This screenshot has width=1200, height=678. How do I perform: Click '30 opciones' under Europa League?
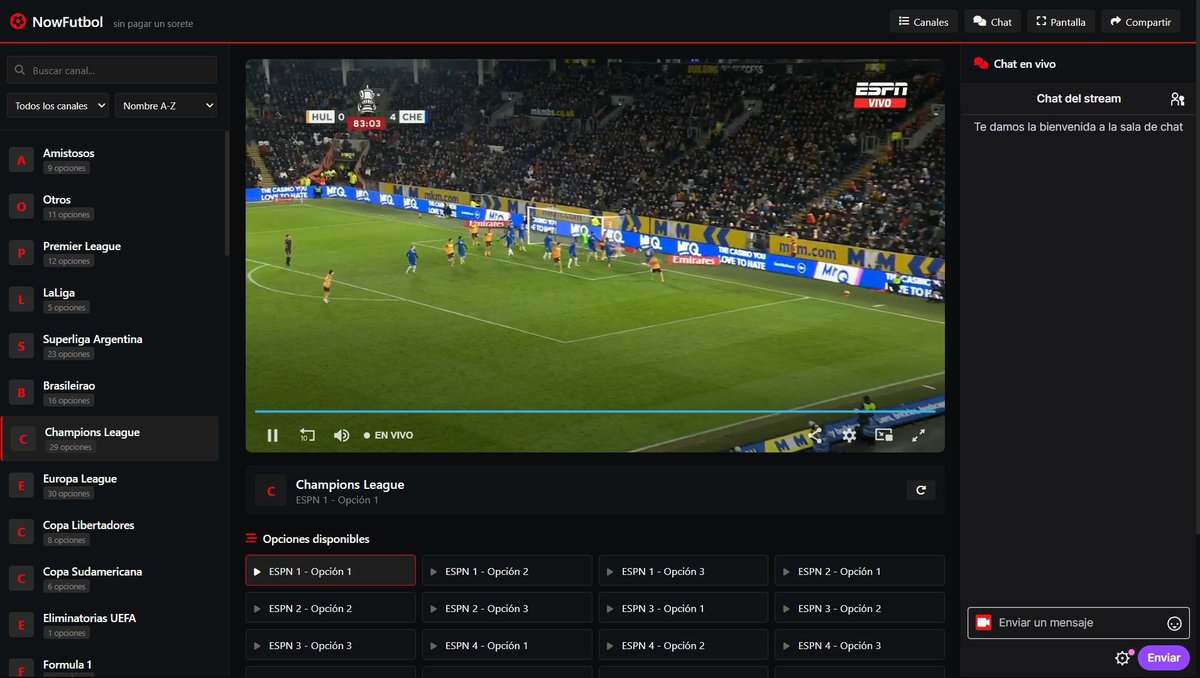coord(68,494)
